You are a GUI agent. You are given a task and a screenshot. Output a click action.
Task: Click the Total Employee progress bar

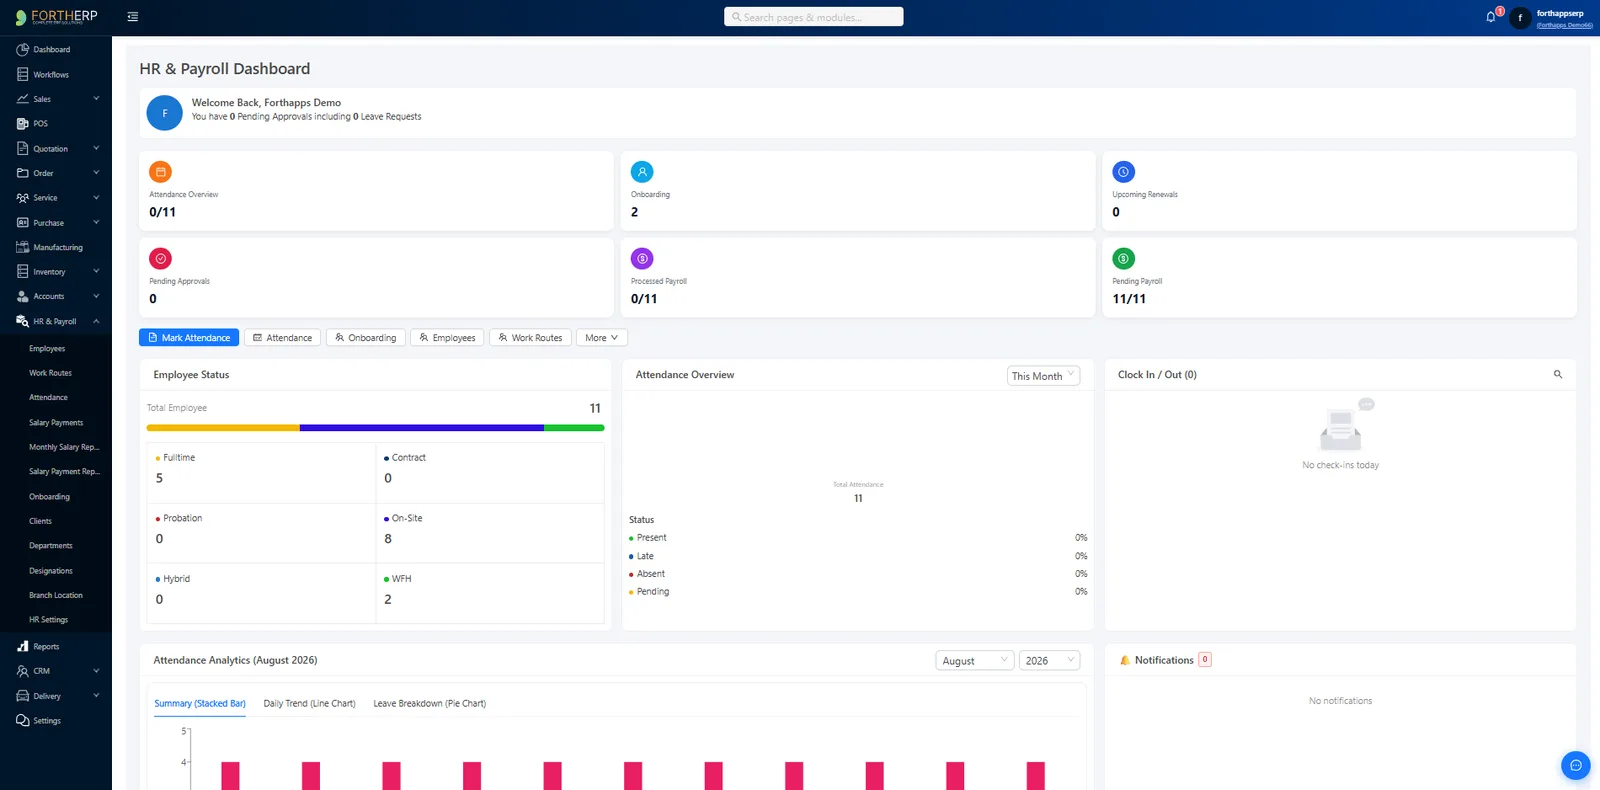(375, 428)
